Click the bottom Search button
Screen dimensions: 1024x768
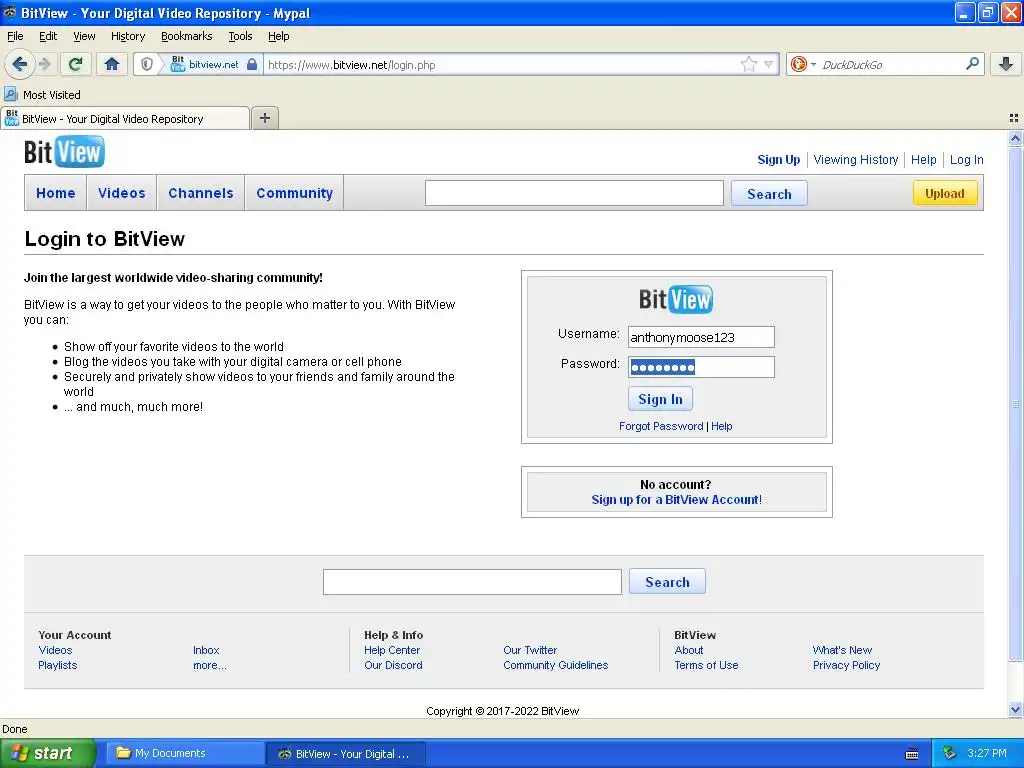(667, 581)
